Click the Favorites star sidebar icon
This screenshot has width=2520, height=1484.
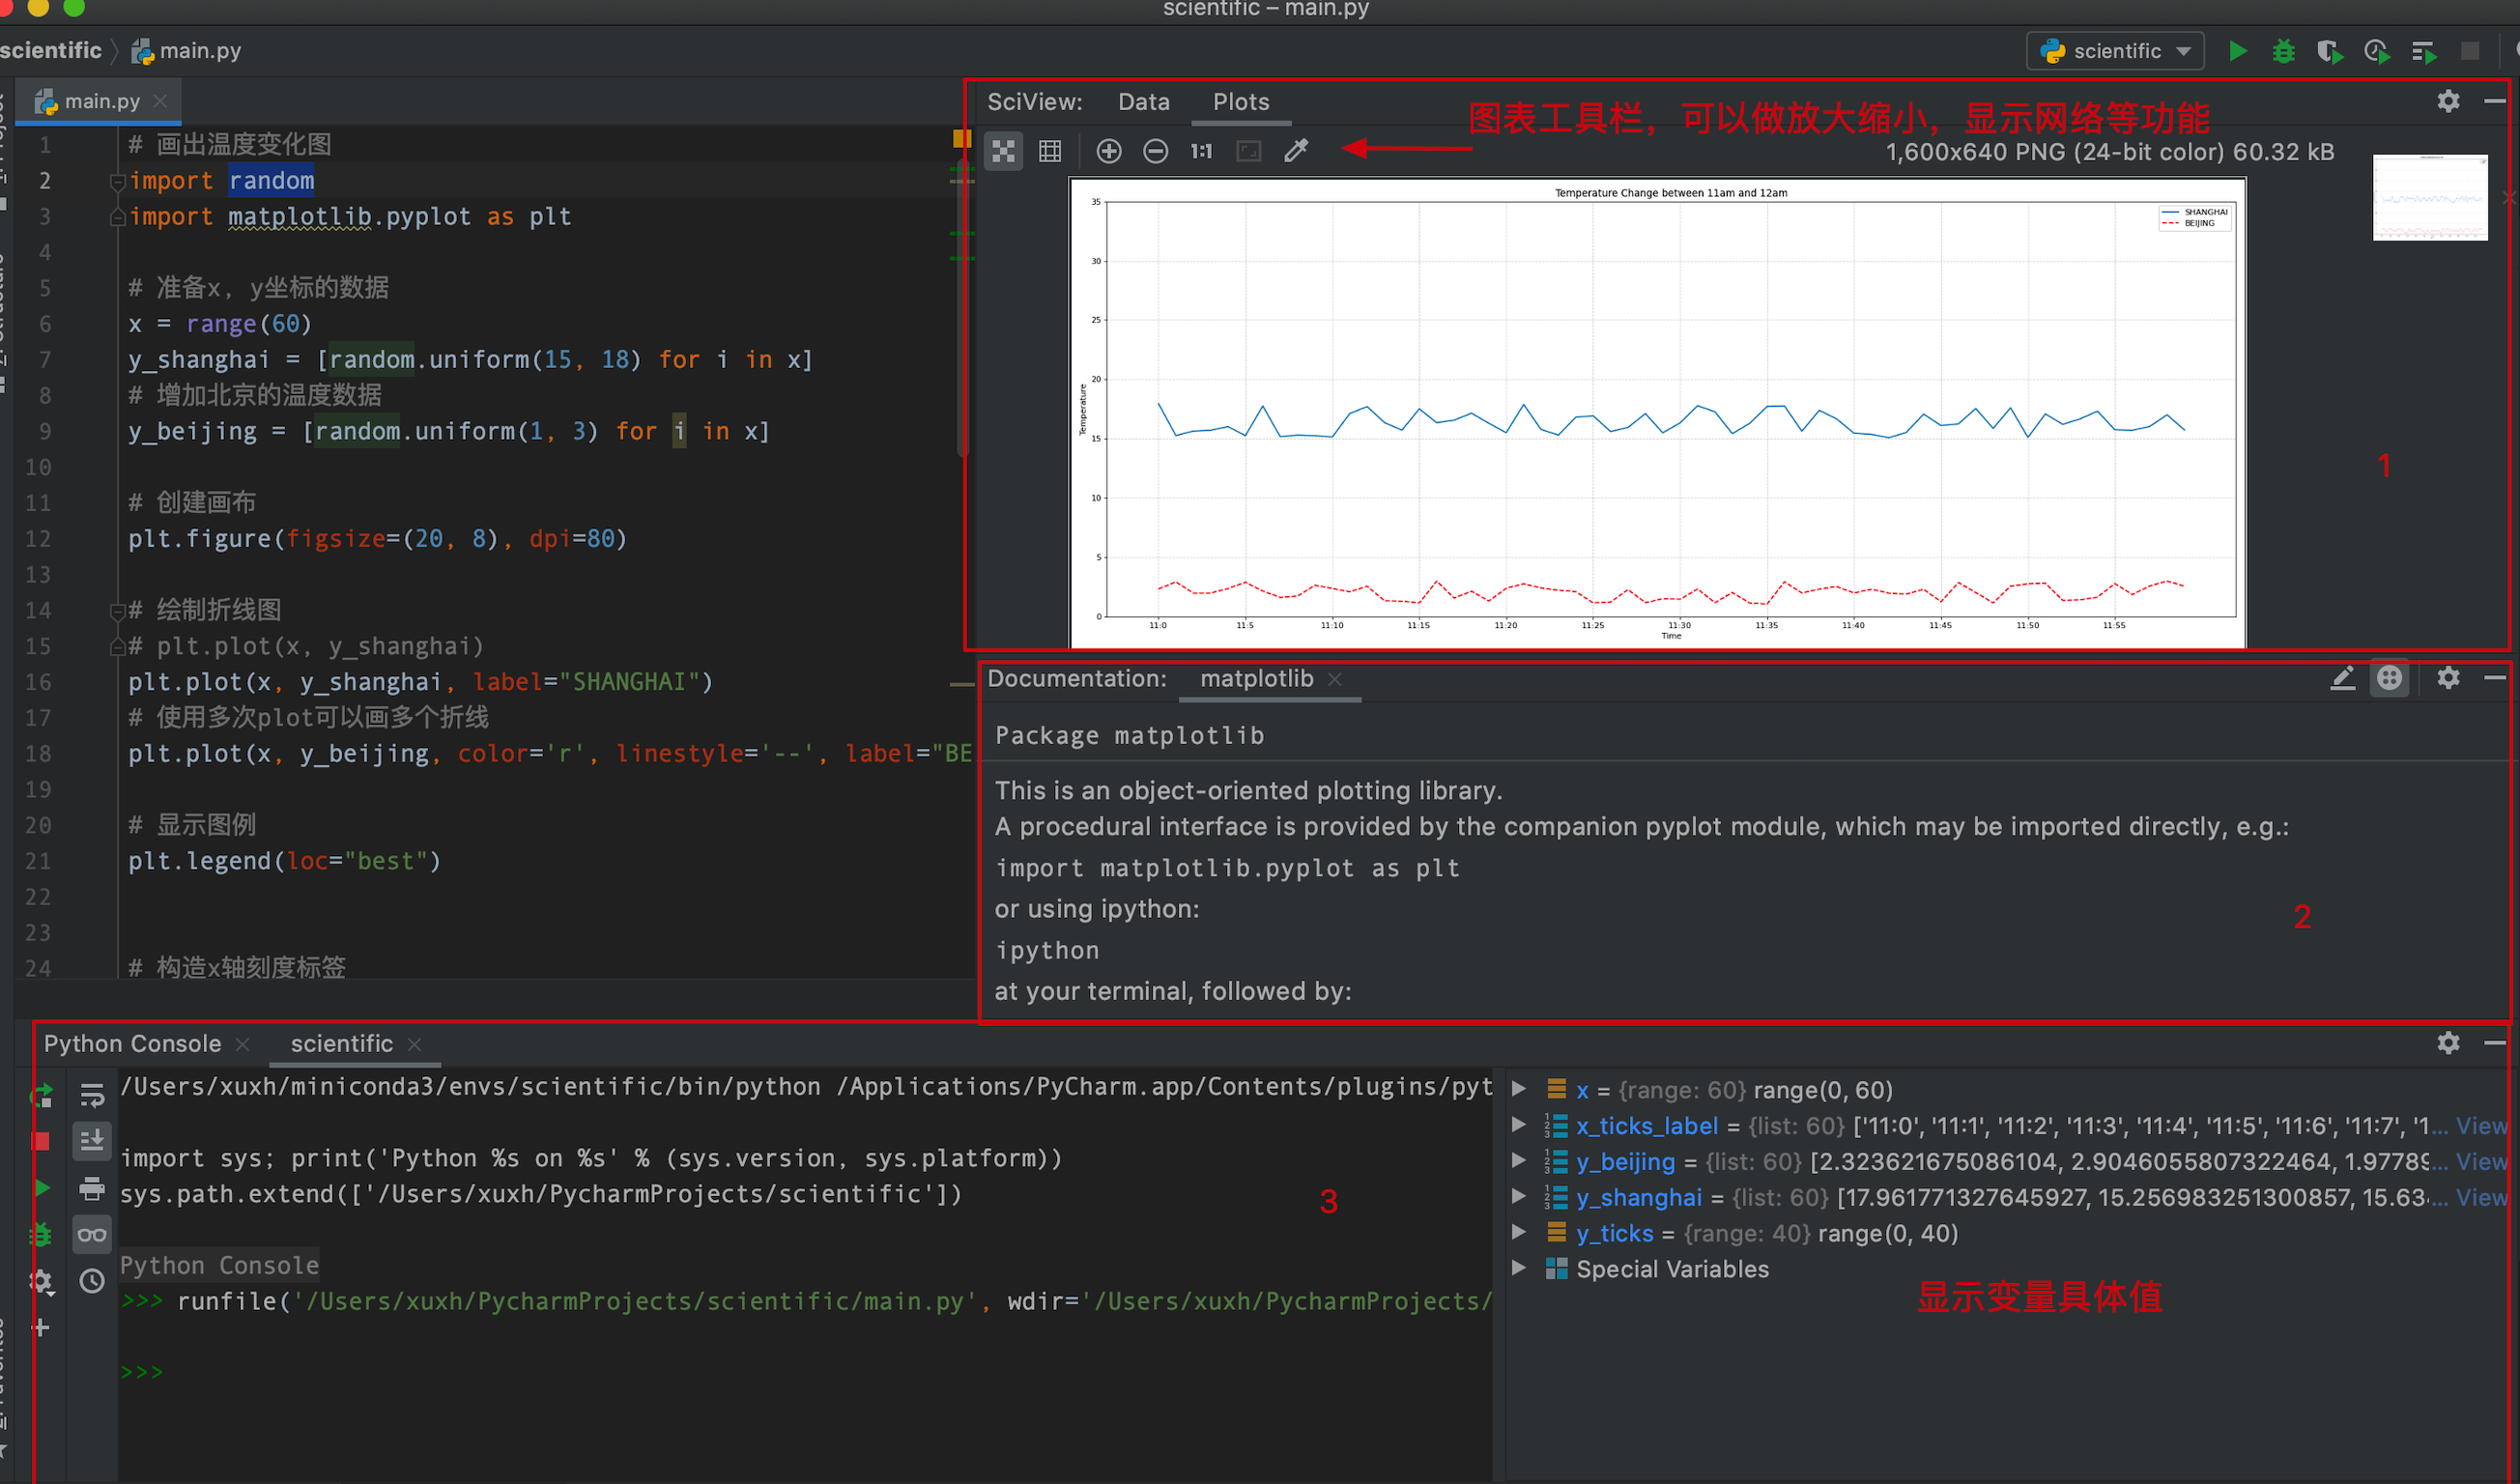(3, 1450)
